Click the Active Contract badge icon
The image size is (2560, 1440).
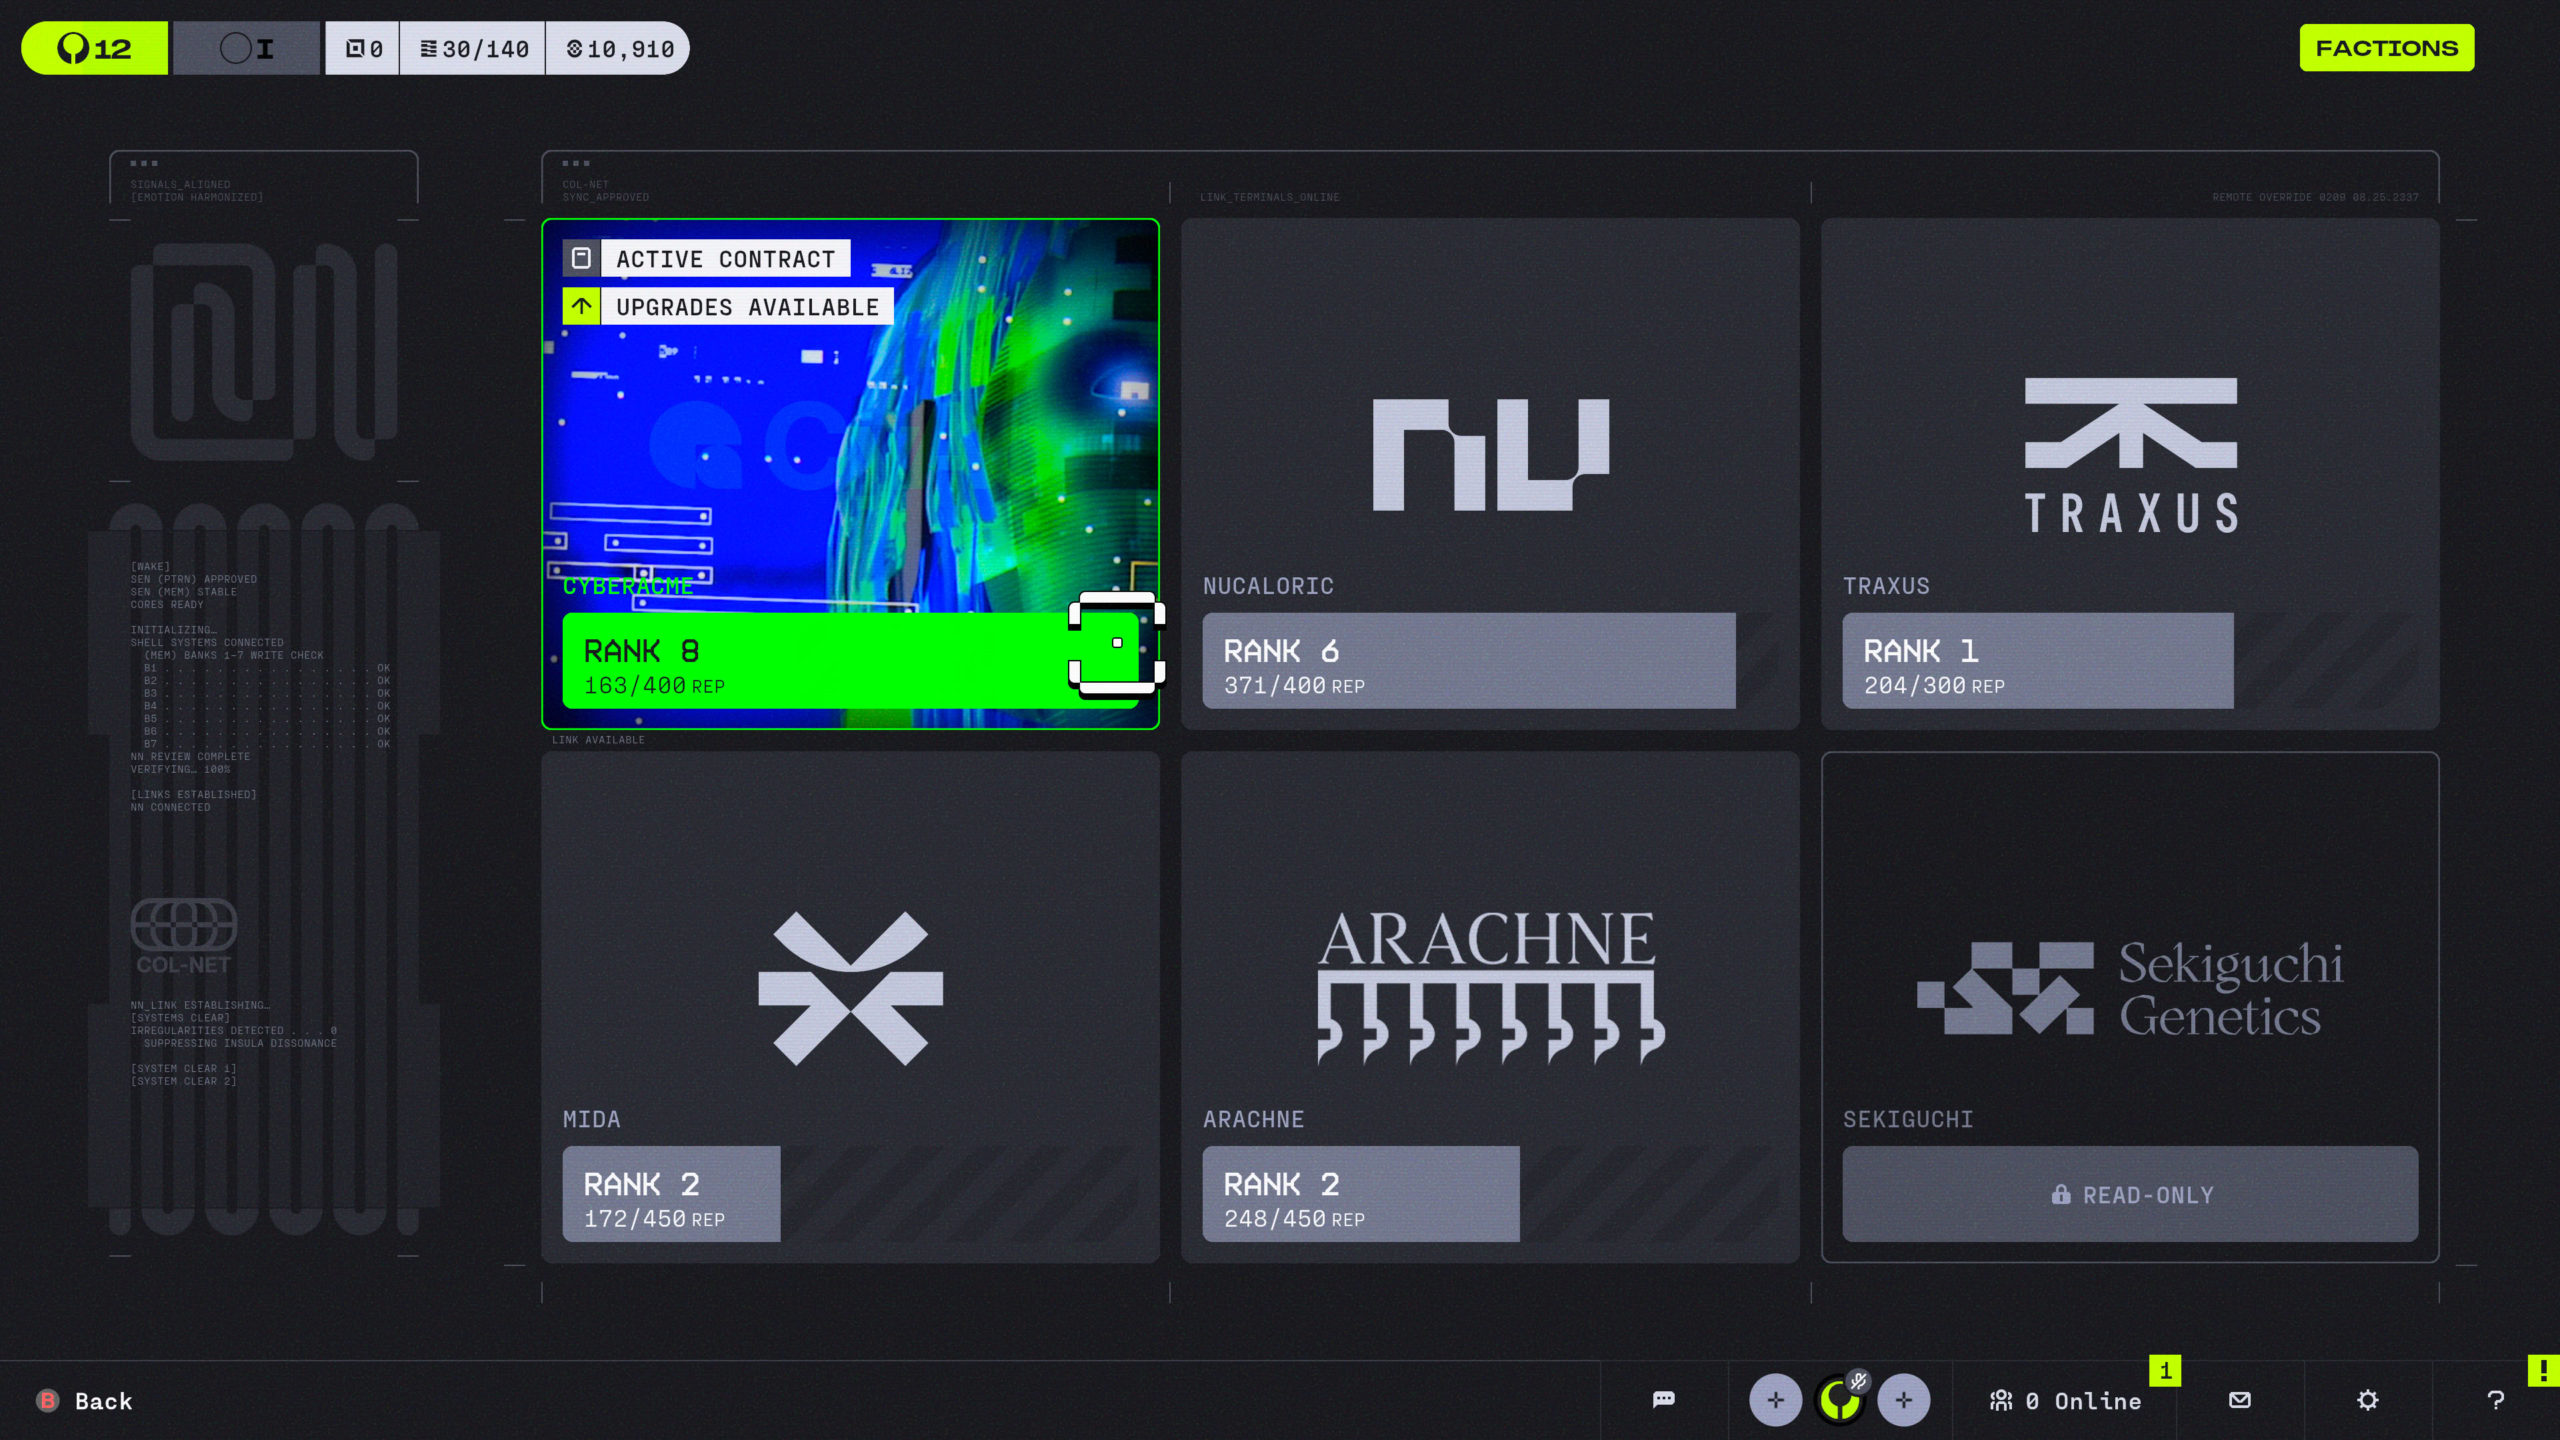[581, 259]
